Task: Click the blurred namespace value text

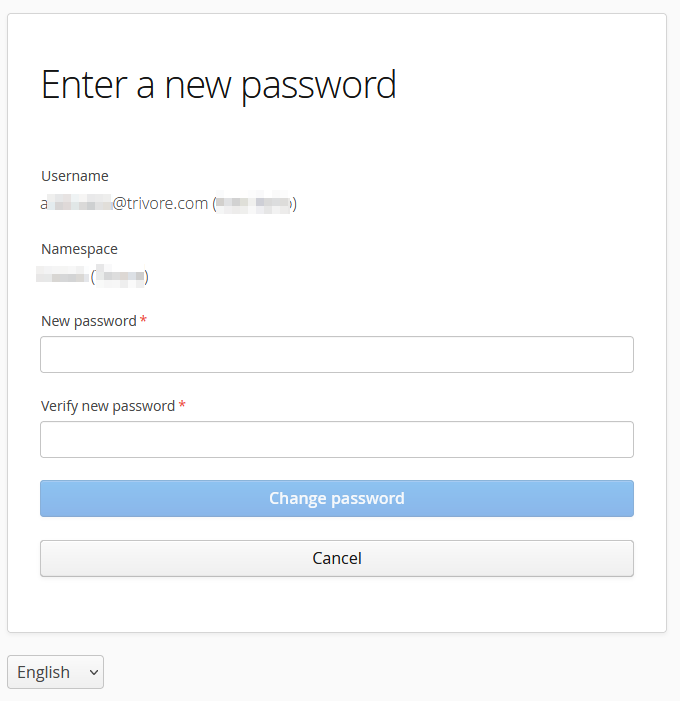Action: [64, 277]
